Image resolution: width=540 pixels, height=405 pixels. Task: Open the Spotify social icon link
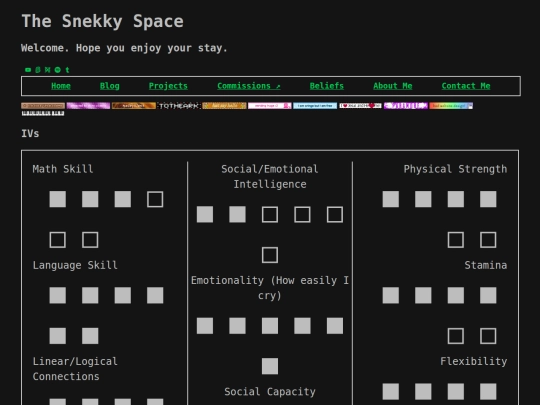(58, 70)
